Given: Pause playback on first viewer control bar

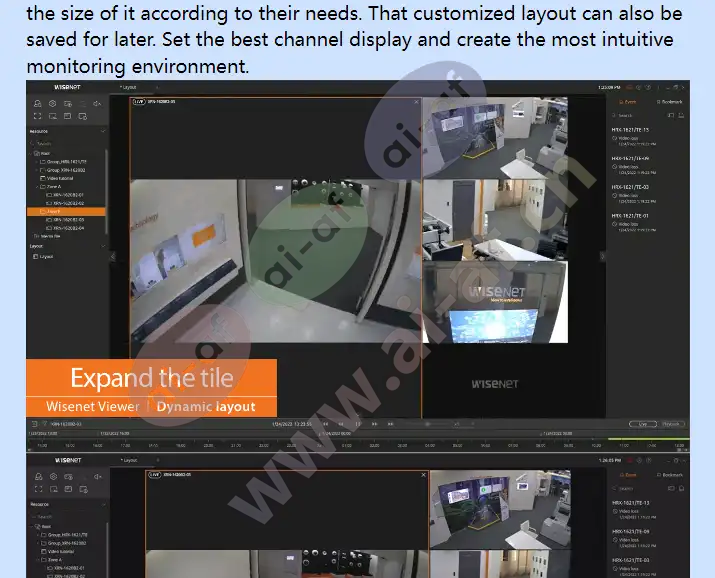Looking at the screenshot, I should tap(358, 424).
